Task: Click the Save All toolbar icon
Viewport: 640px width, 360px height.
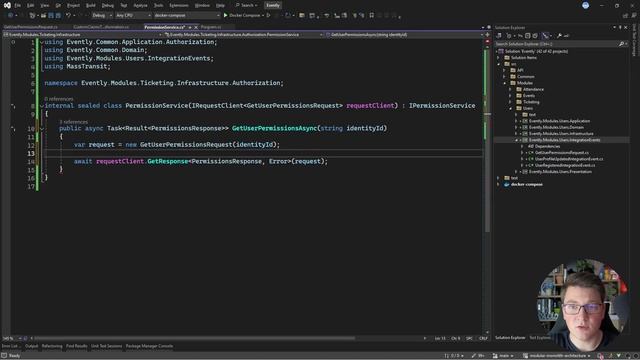Action: coord(58,16)
